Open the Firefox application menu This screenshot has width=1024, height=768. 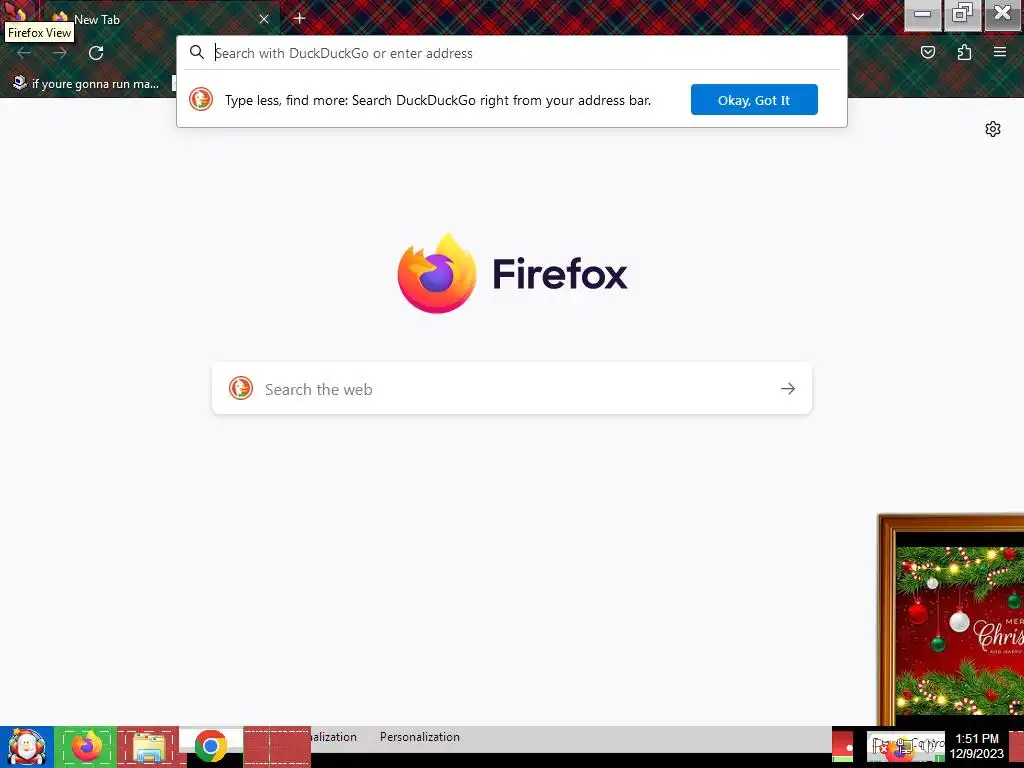pyautogui.click(x=1000, y=52)
